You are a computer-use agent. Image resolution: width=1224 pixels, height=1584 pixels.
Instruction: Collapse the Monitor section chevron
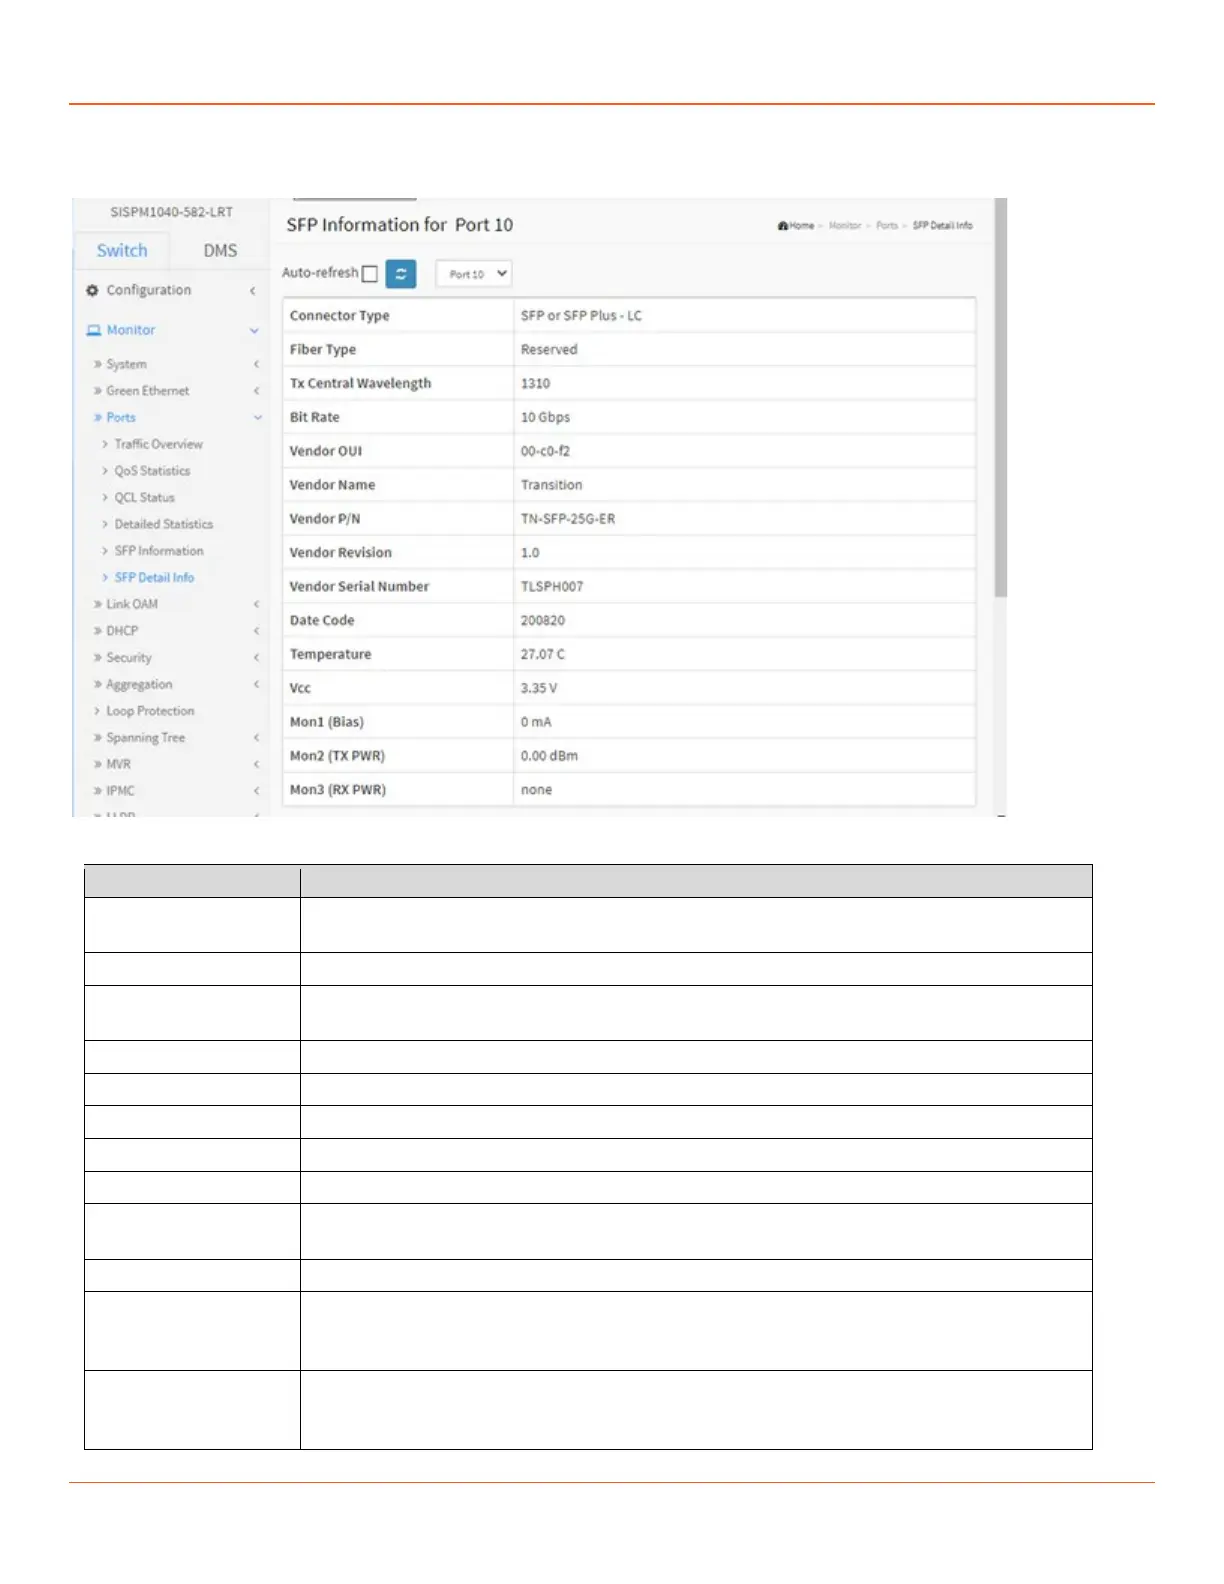click(x=254, y=330)
